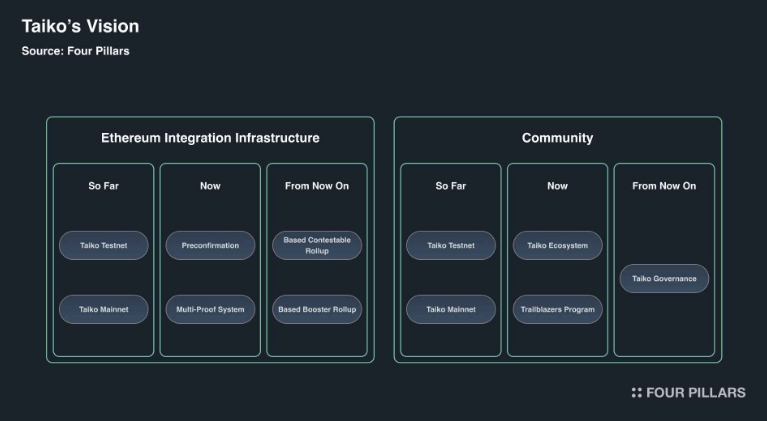The width and height of the screenshot is (767, 421).
Task: Select "From Now On" heading under Ethereum Integration Infrastructure
Action: [x=317, y=186]
